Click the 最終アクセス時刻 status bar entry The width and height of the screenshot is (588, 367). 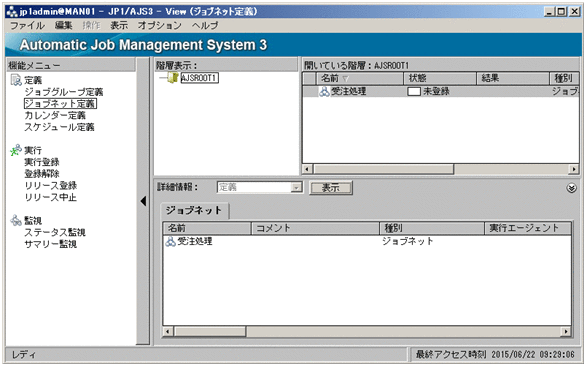pos(495,354)
